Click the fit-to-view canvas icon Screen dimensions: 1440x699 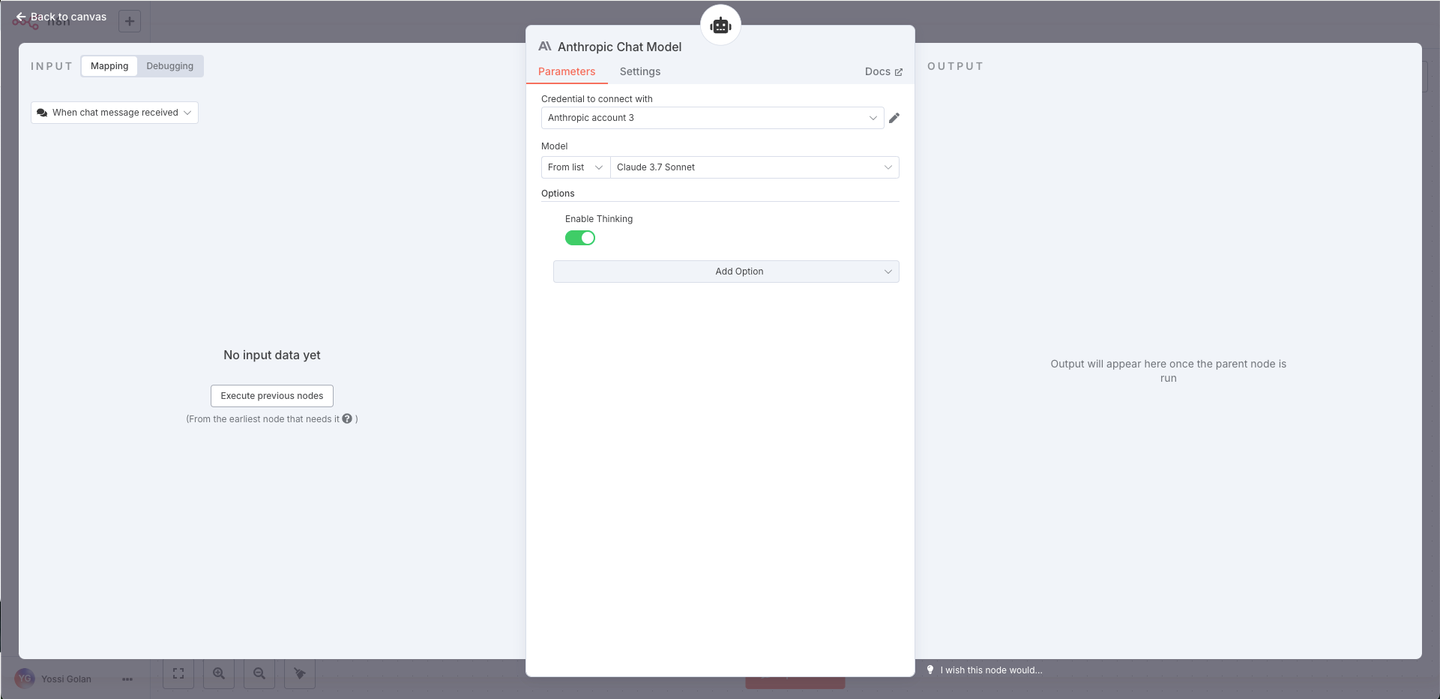[x=178, y=674]
